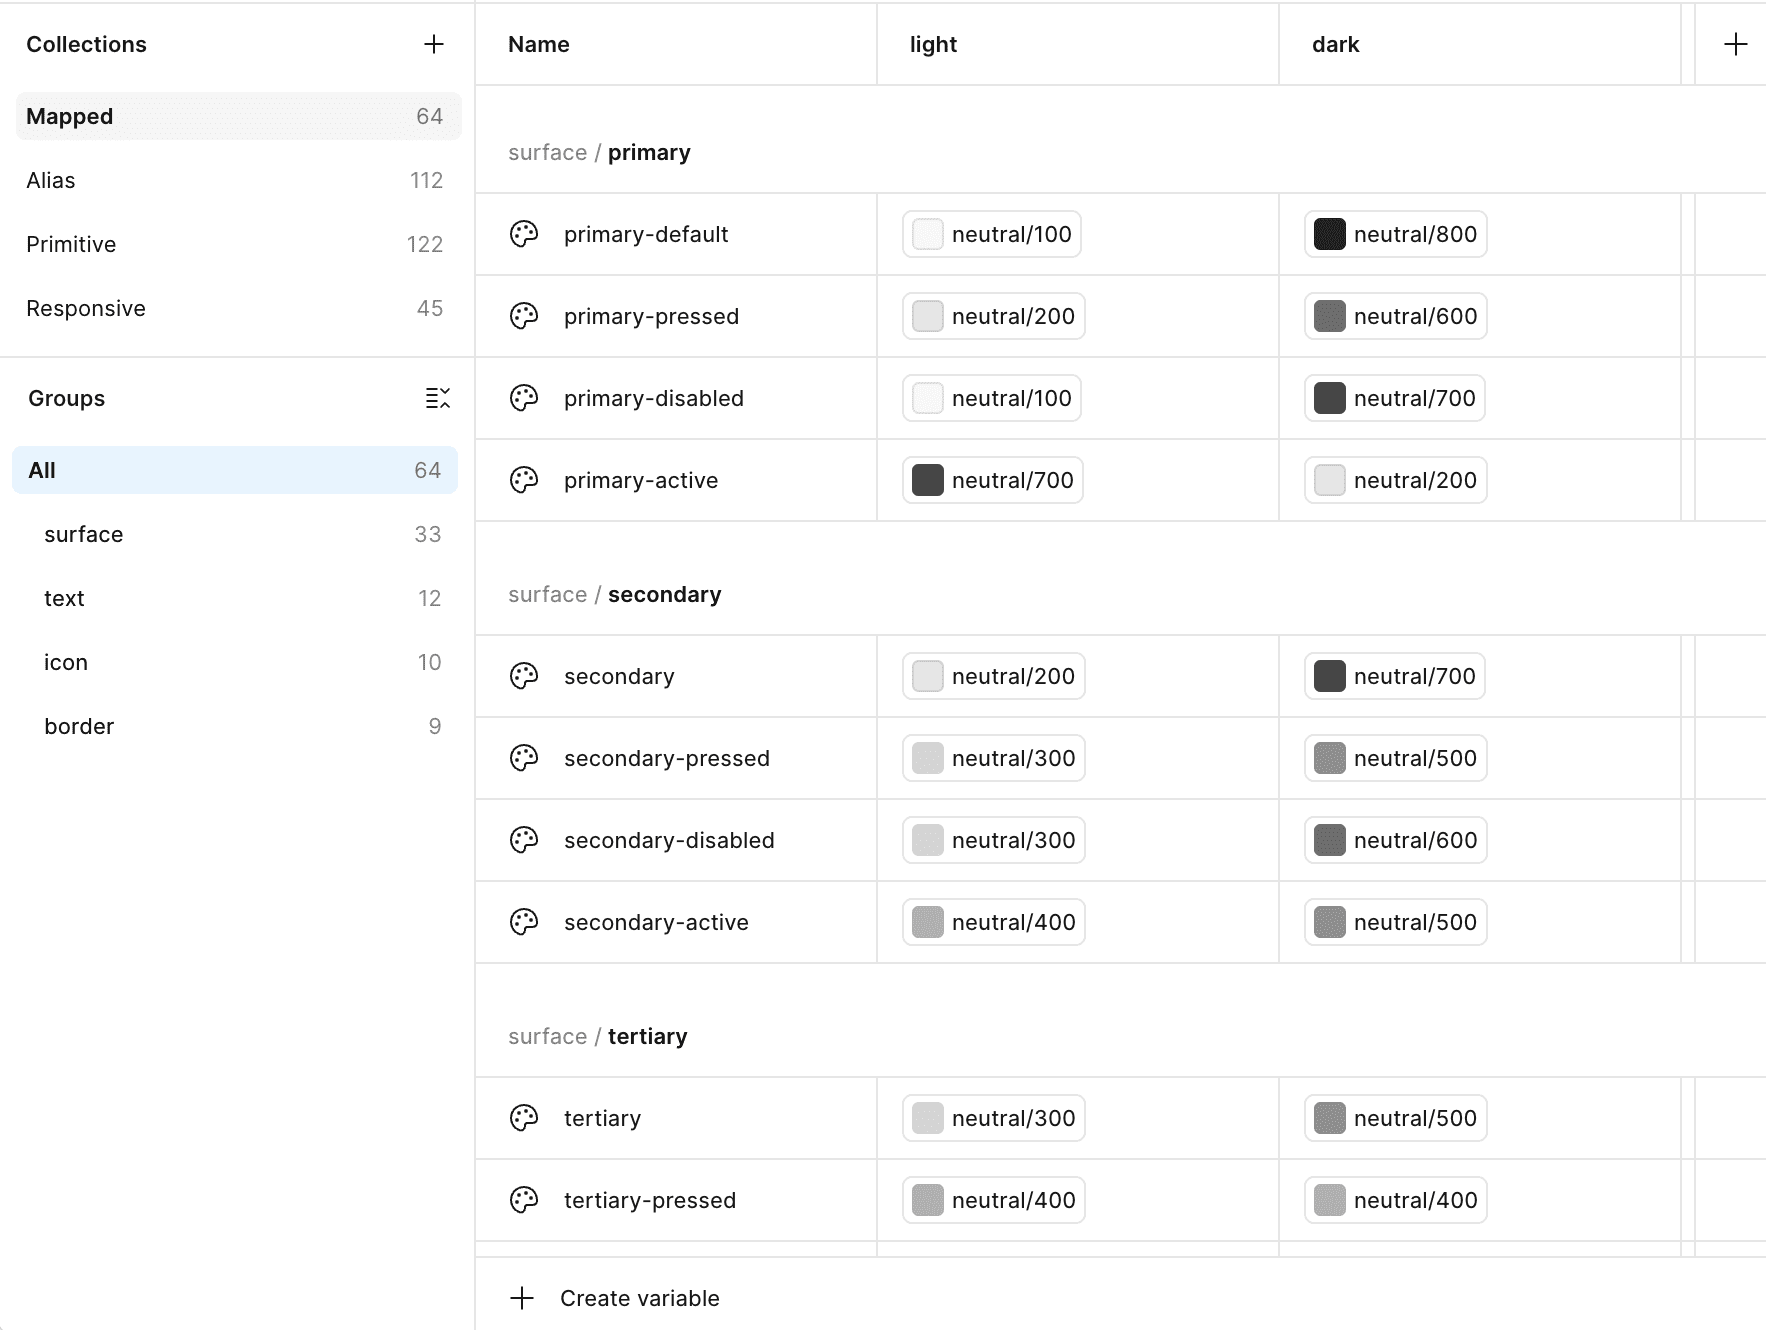Click Create variable button
The height and width of the screenshot is (1330, 1766).
tap(615, 1298)
